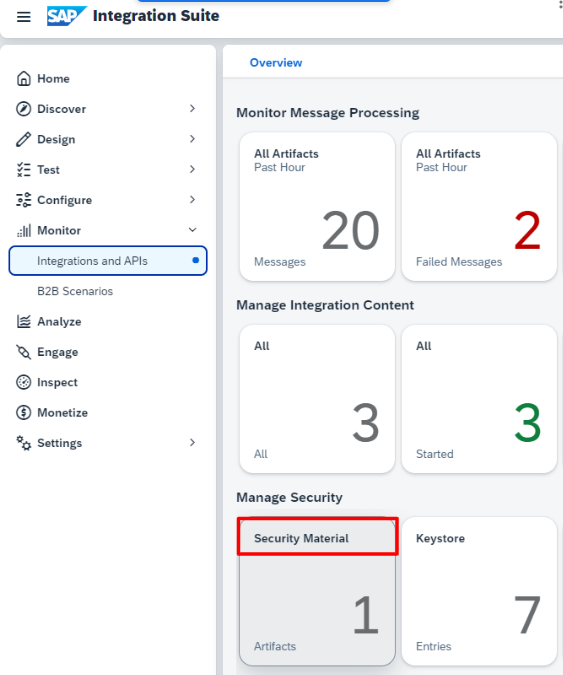This screenshot has height=675, width=563.
Task: Collapse the Monitor section chevron
Action: point(192,230)
